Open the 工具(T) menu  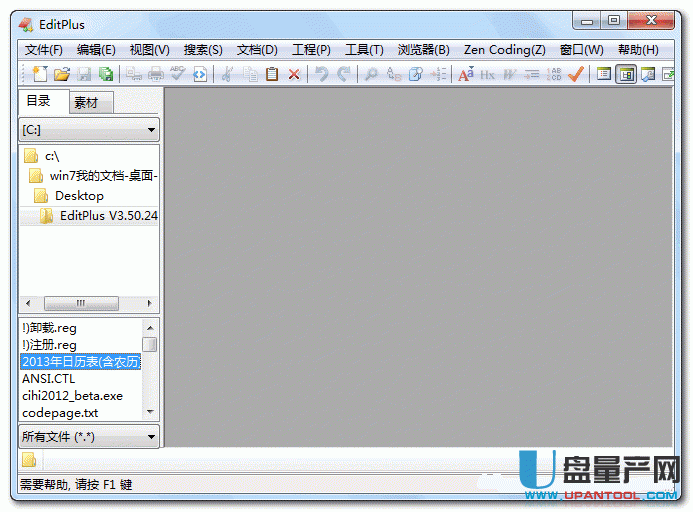[x=364, y=50]
